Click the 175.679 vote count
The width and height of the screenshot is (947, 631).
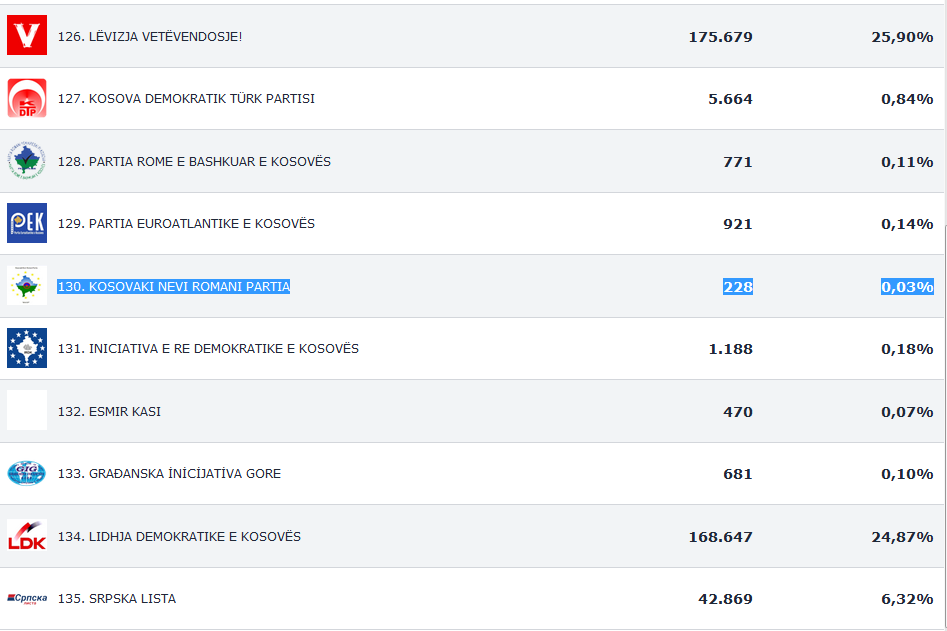(720, 37)
